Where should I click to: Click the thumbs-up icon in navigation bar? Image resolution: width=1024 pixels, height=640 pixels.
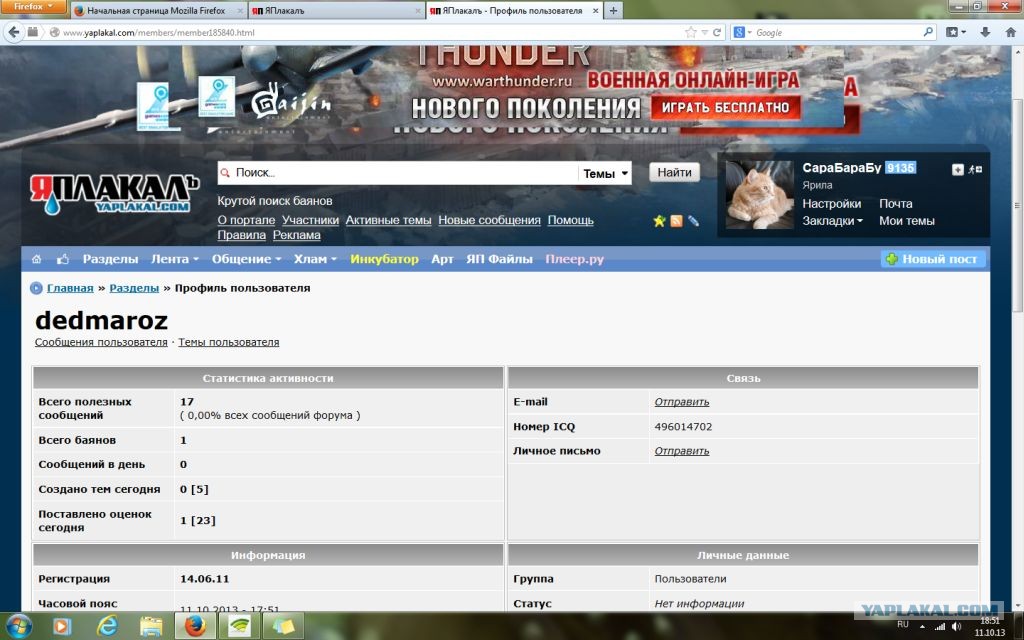63,259
